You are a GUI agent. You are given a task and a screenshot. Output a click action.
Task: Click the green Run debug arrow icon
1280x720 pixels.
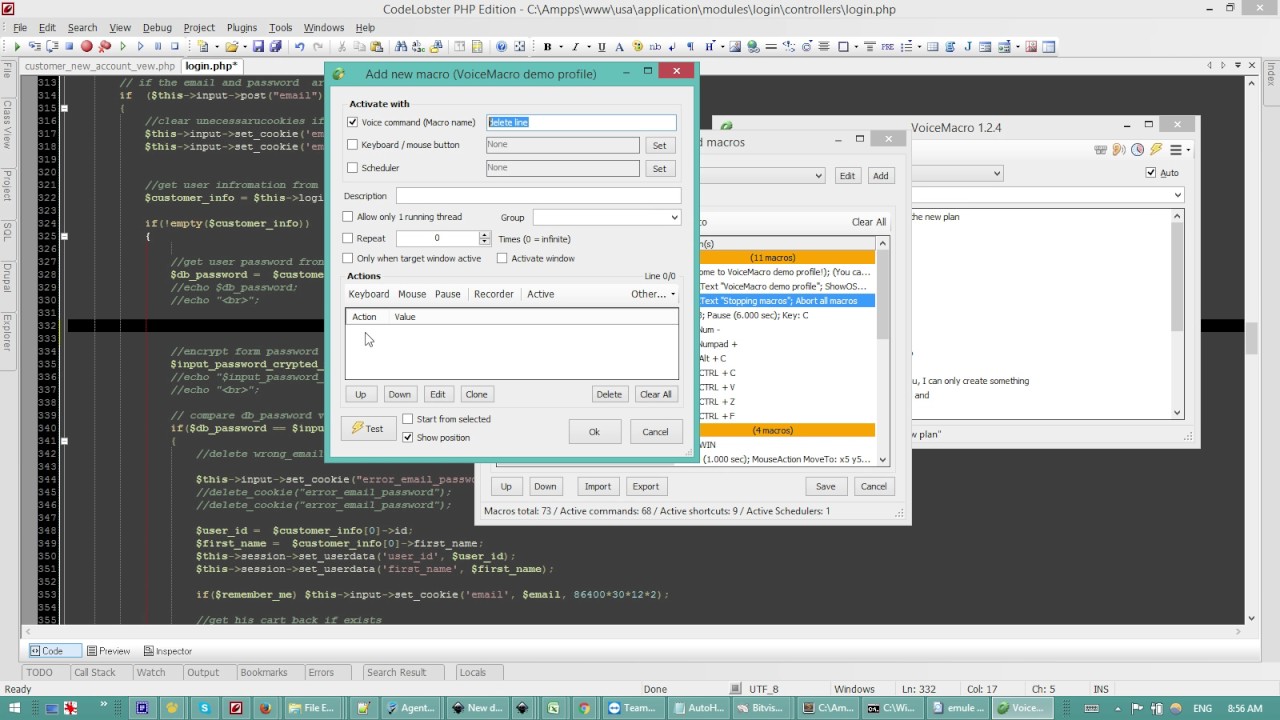(17, 46)
